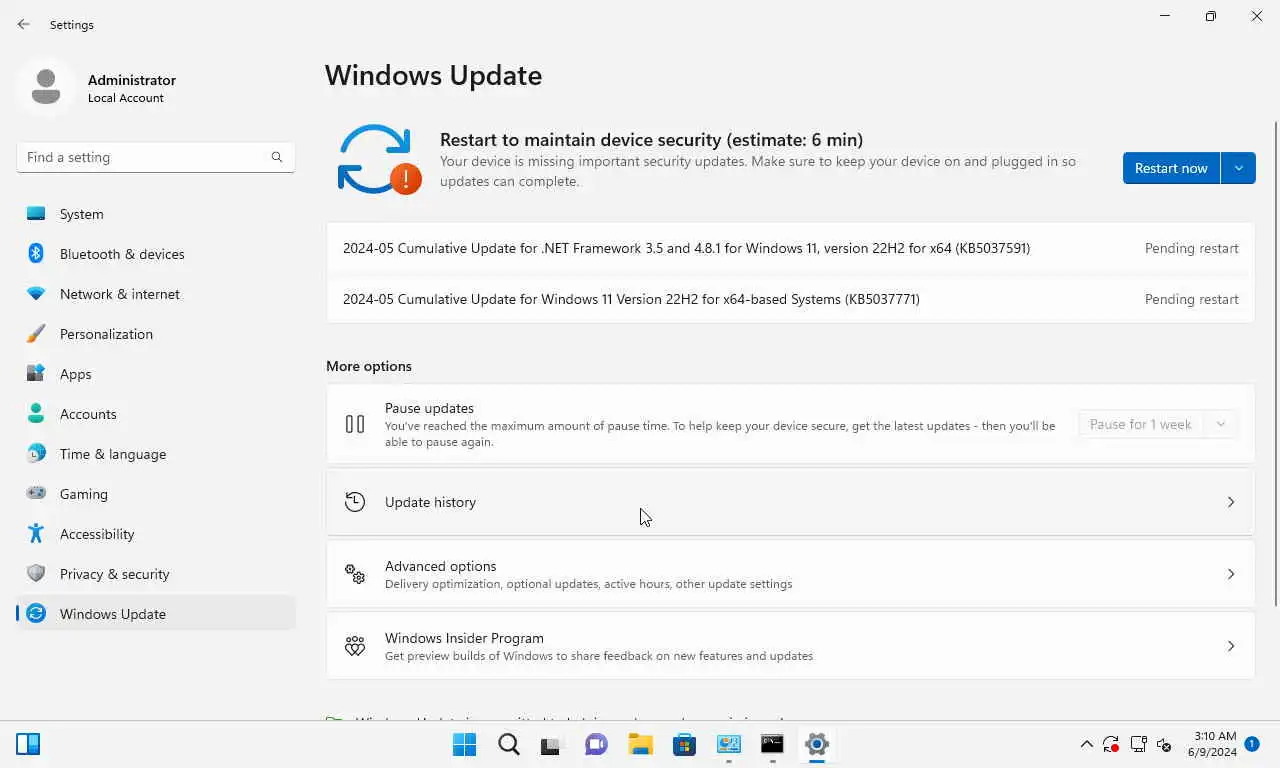Open the Pause for 1 week dropdown
1280x768 pixels.
coord(1221,424)
